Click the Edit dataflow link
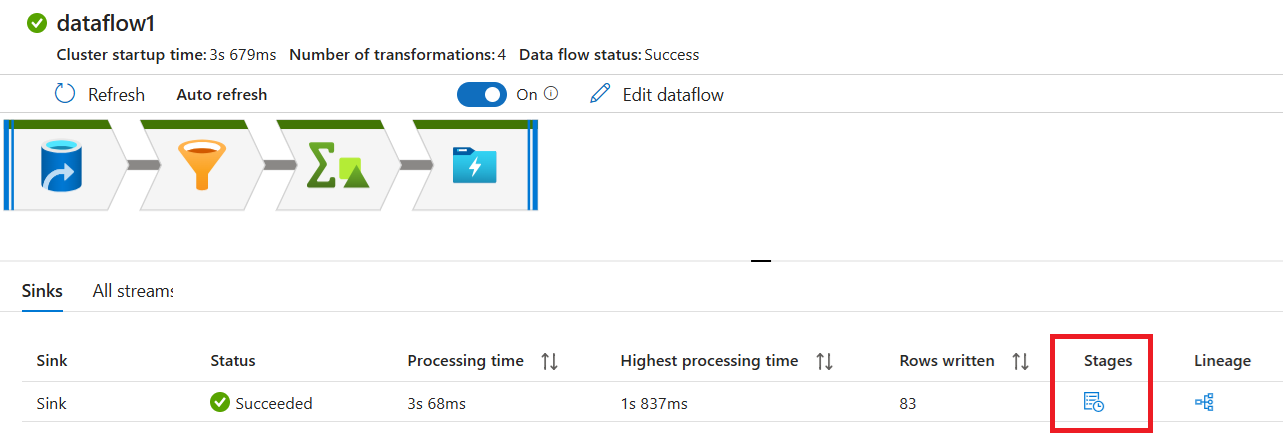This screenshot has height=446, width=1283. (672, 95)
